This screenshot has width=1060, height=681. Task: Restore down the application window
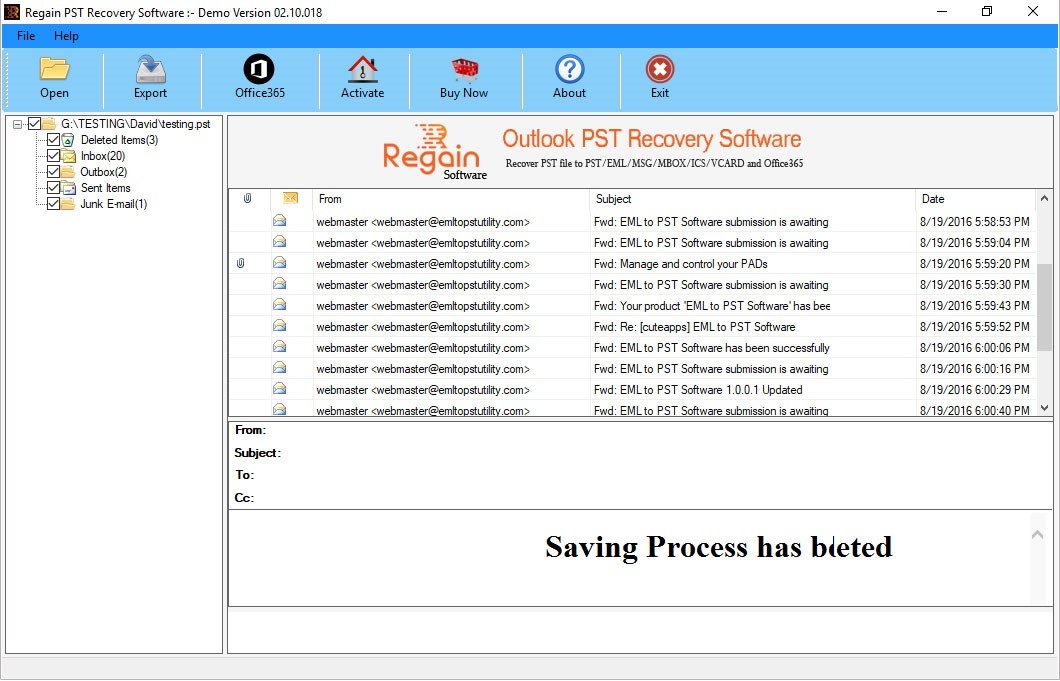pos(987,11)
